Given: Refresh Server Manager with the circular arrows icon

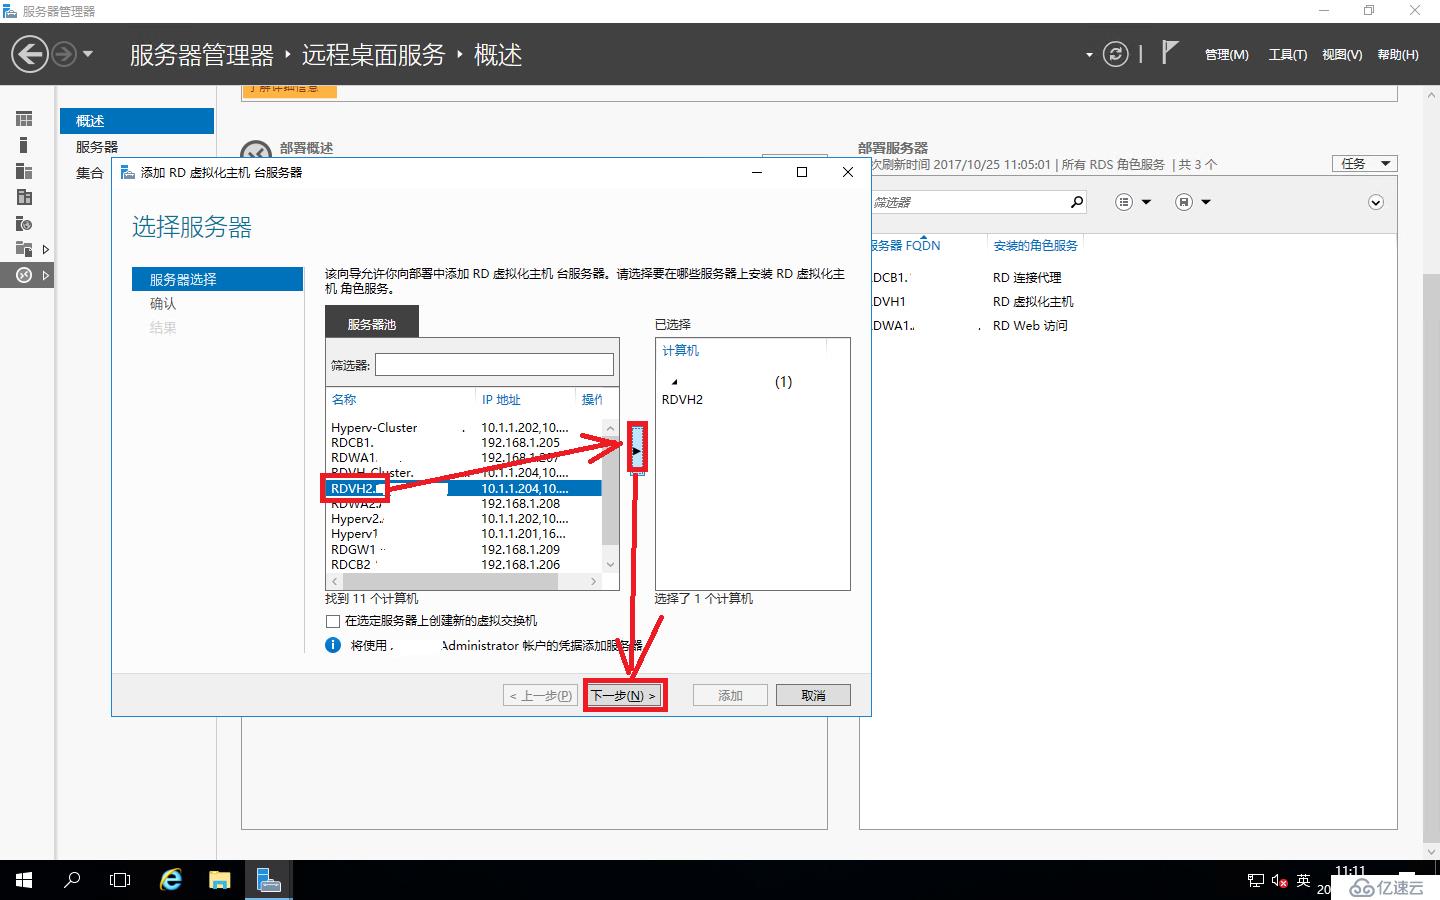Looking at the screenshot, I should pyautogui.click(x=1115, y=54).
